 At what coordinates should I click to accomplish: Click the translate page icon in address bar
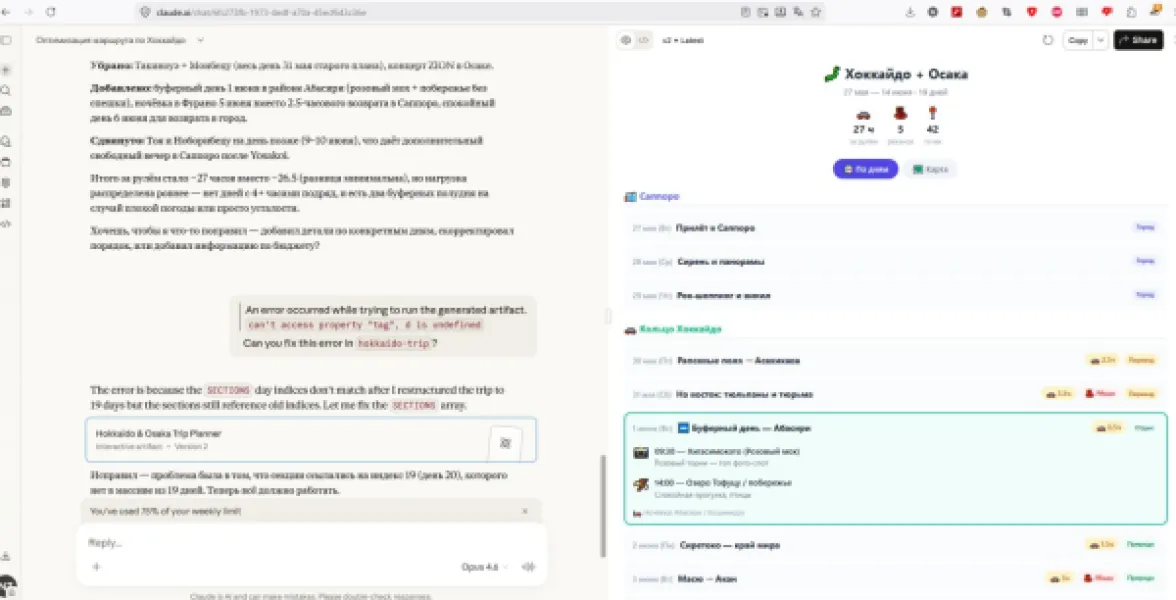[799, 12]
